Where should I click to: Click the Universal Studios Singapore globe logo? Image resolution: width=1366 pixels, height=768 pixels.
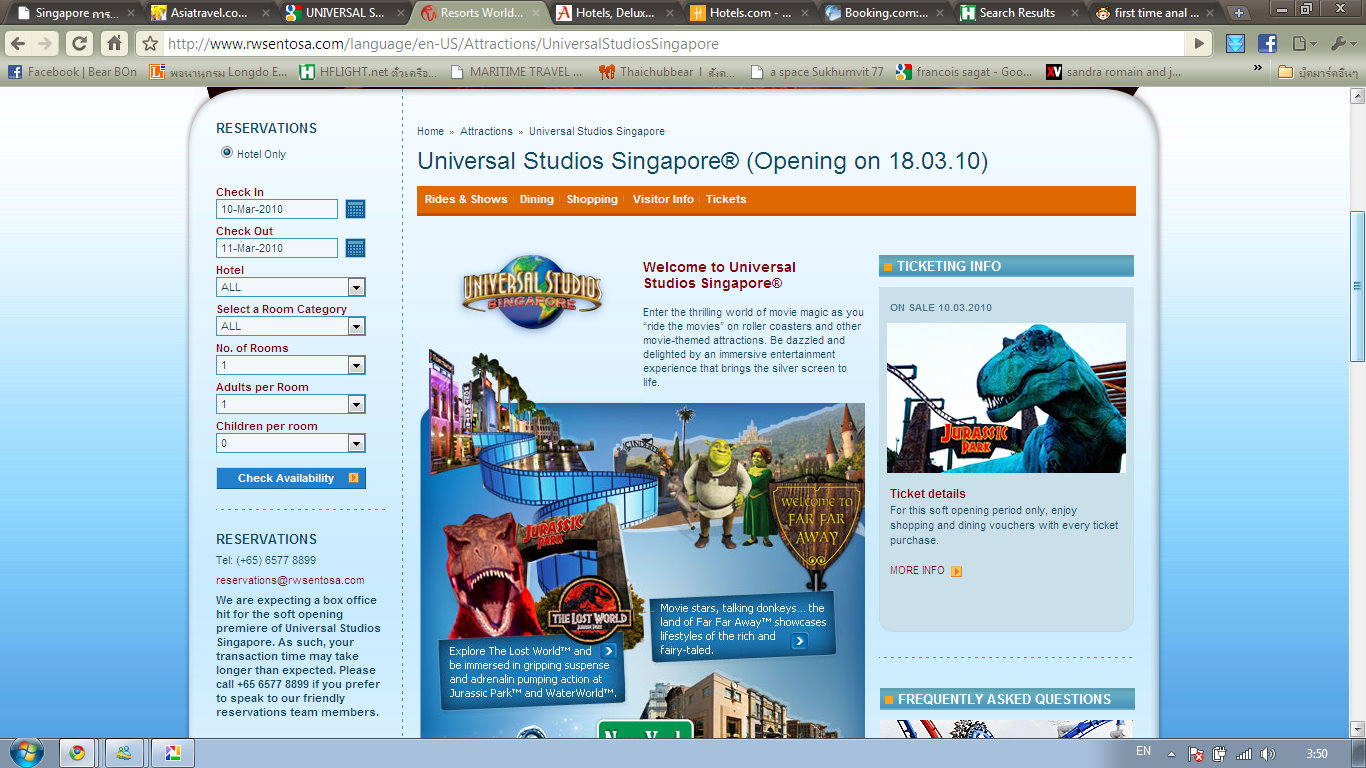point(533,292)
